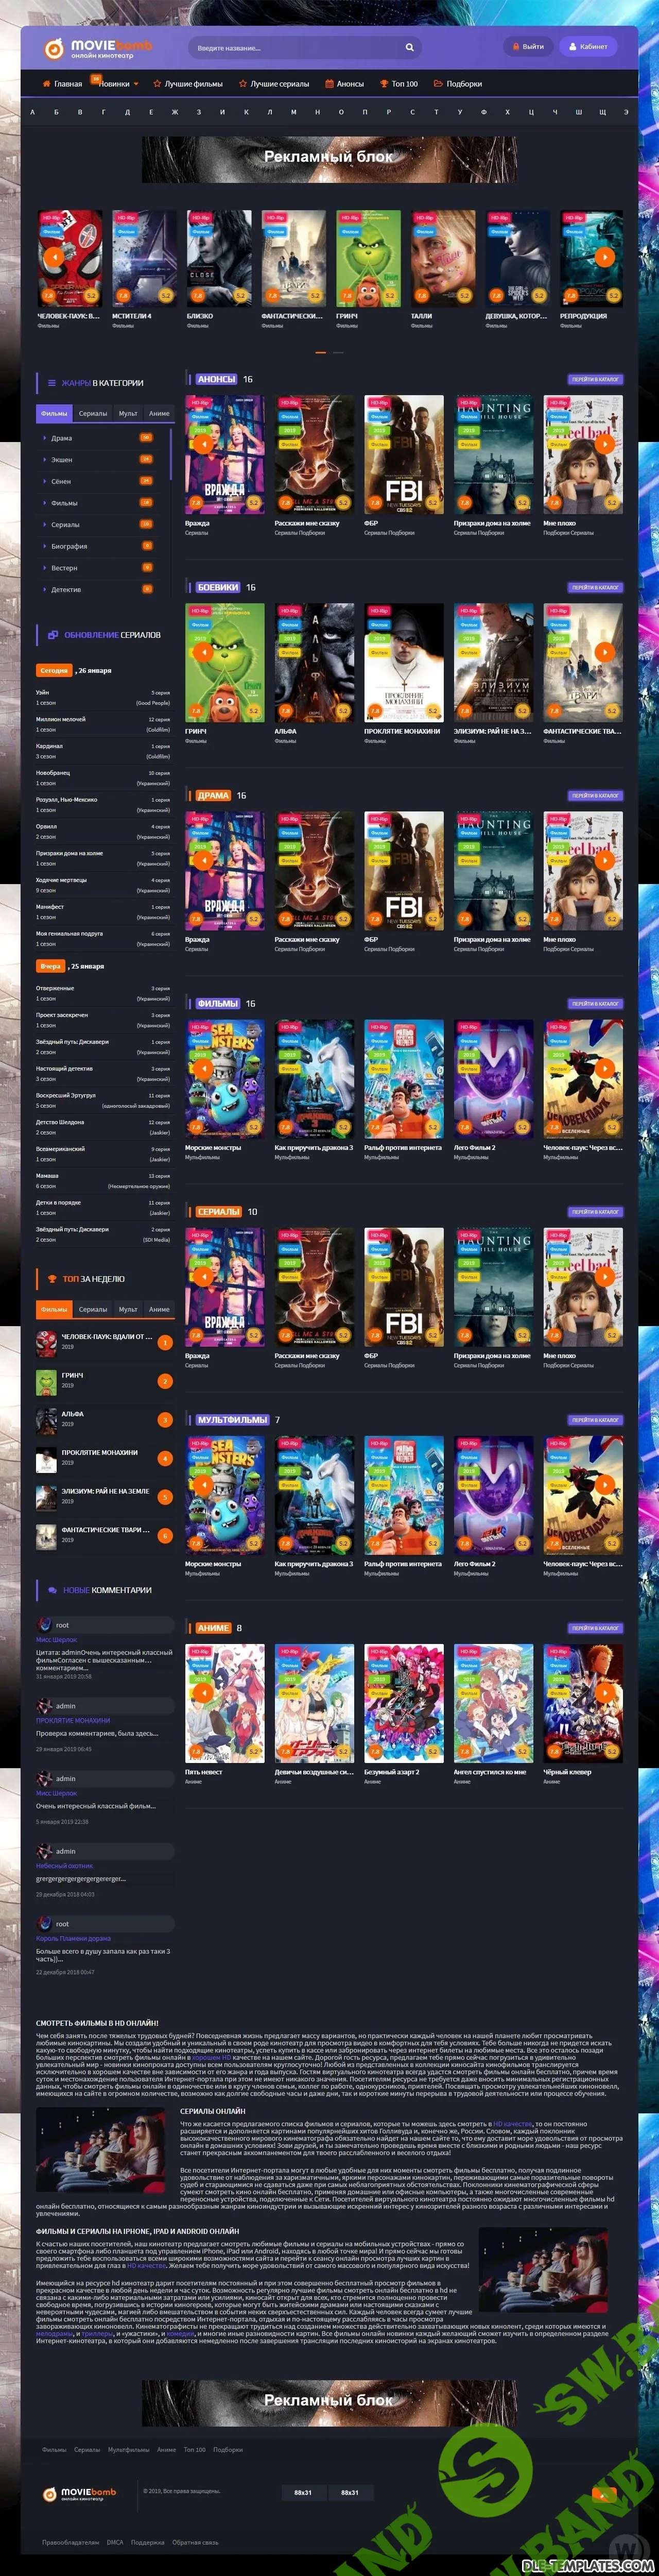The width and height of the screenshot is (659, 2576).
Task: Click the magnifier search icon
Action: (409, 47)
